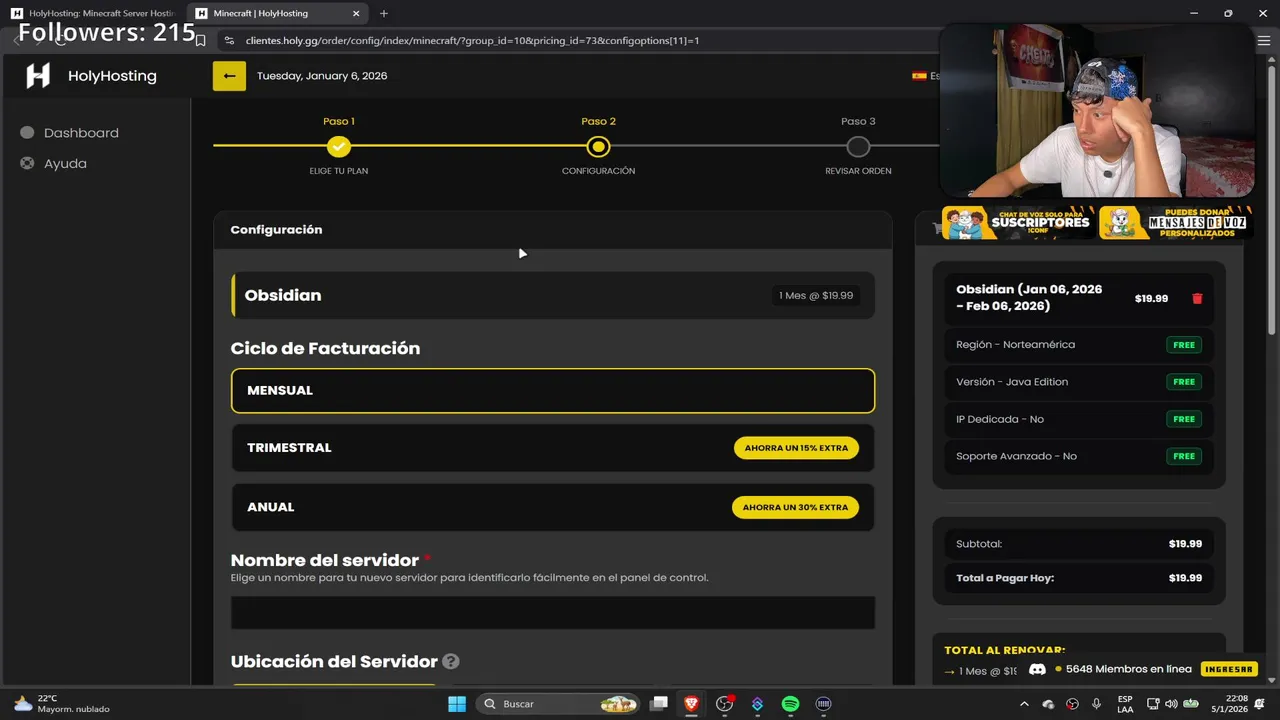Click the Obsidian plan header
1280x720 pixels.
click(553, 295)
